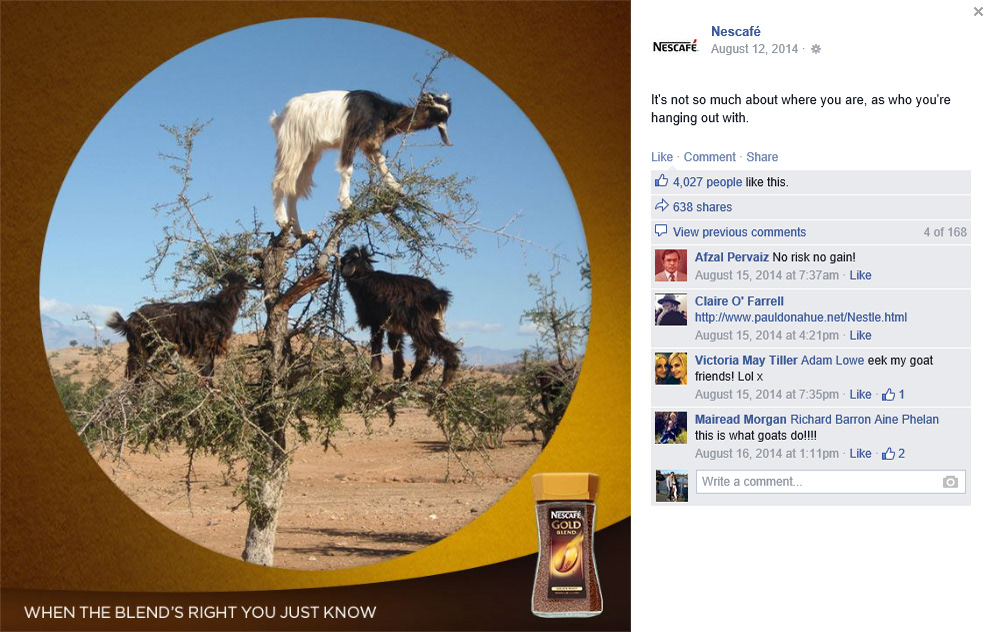This screenshot has width=991, height=632.
Task: Like Claire O' Farrell's comment
Action: [860, 336]
